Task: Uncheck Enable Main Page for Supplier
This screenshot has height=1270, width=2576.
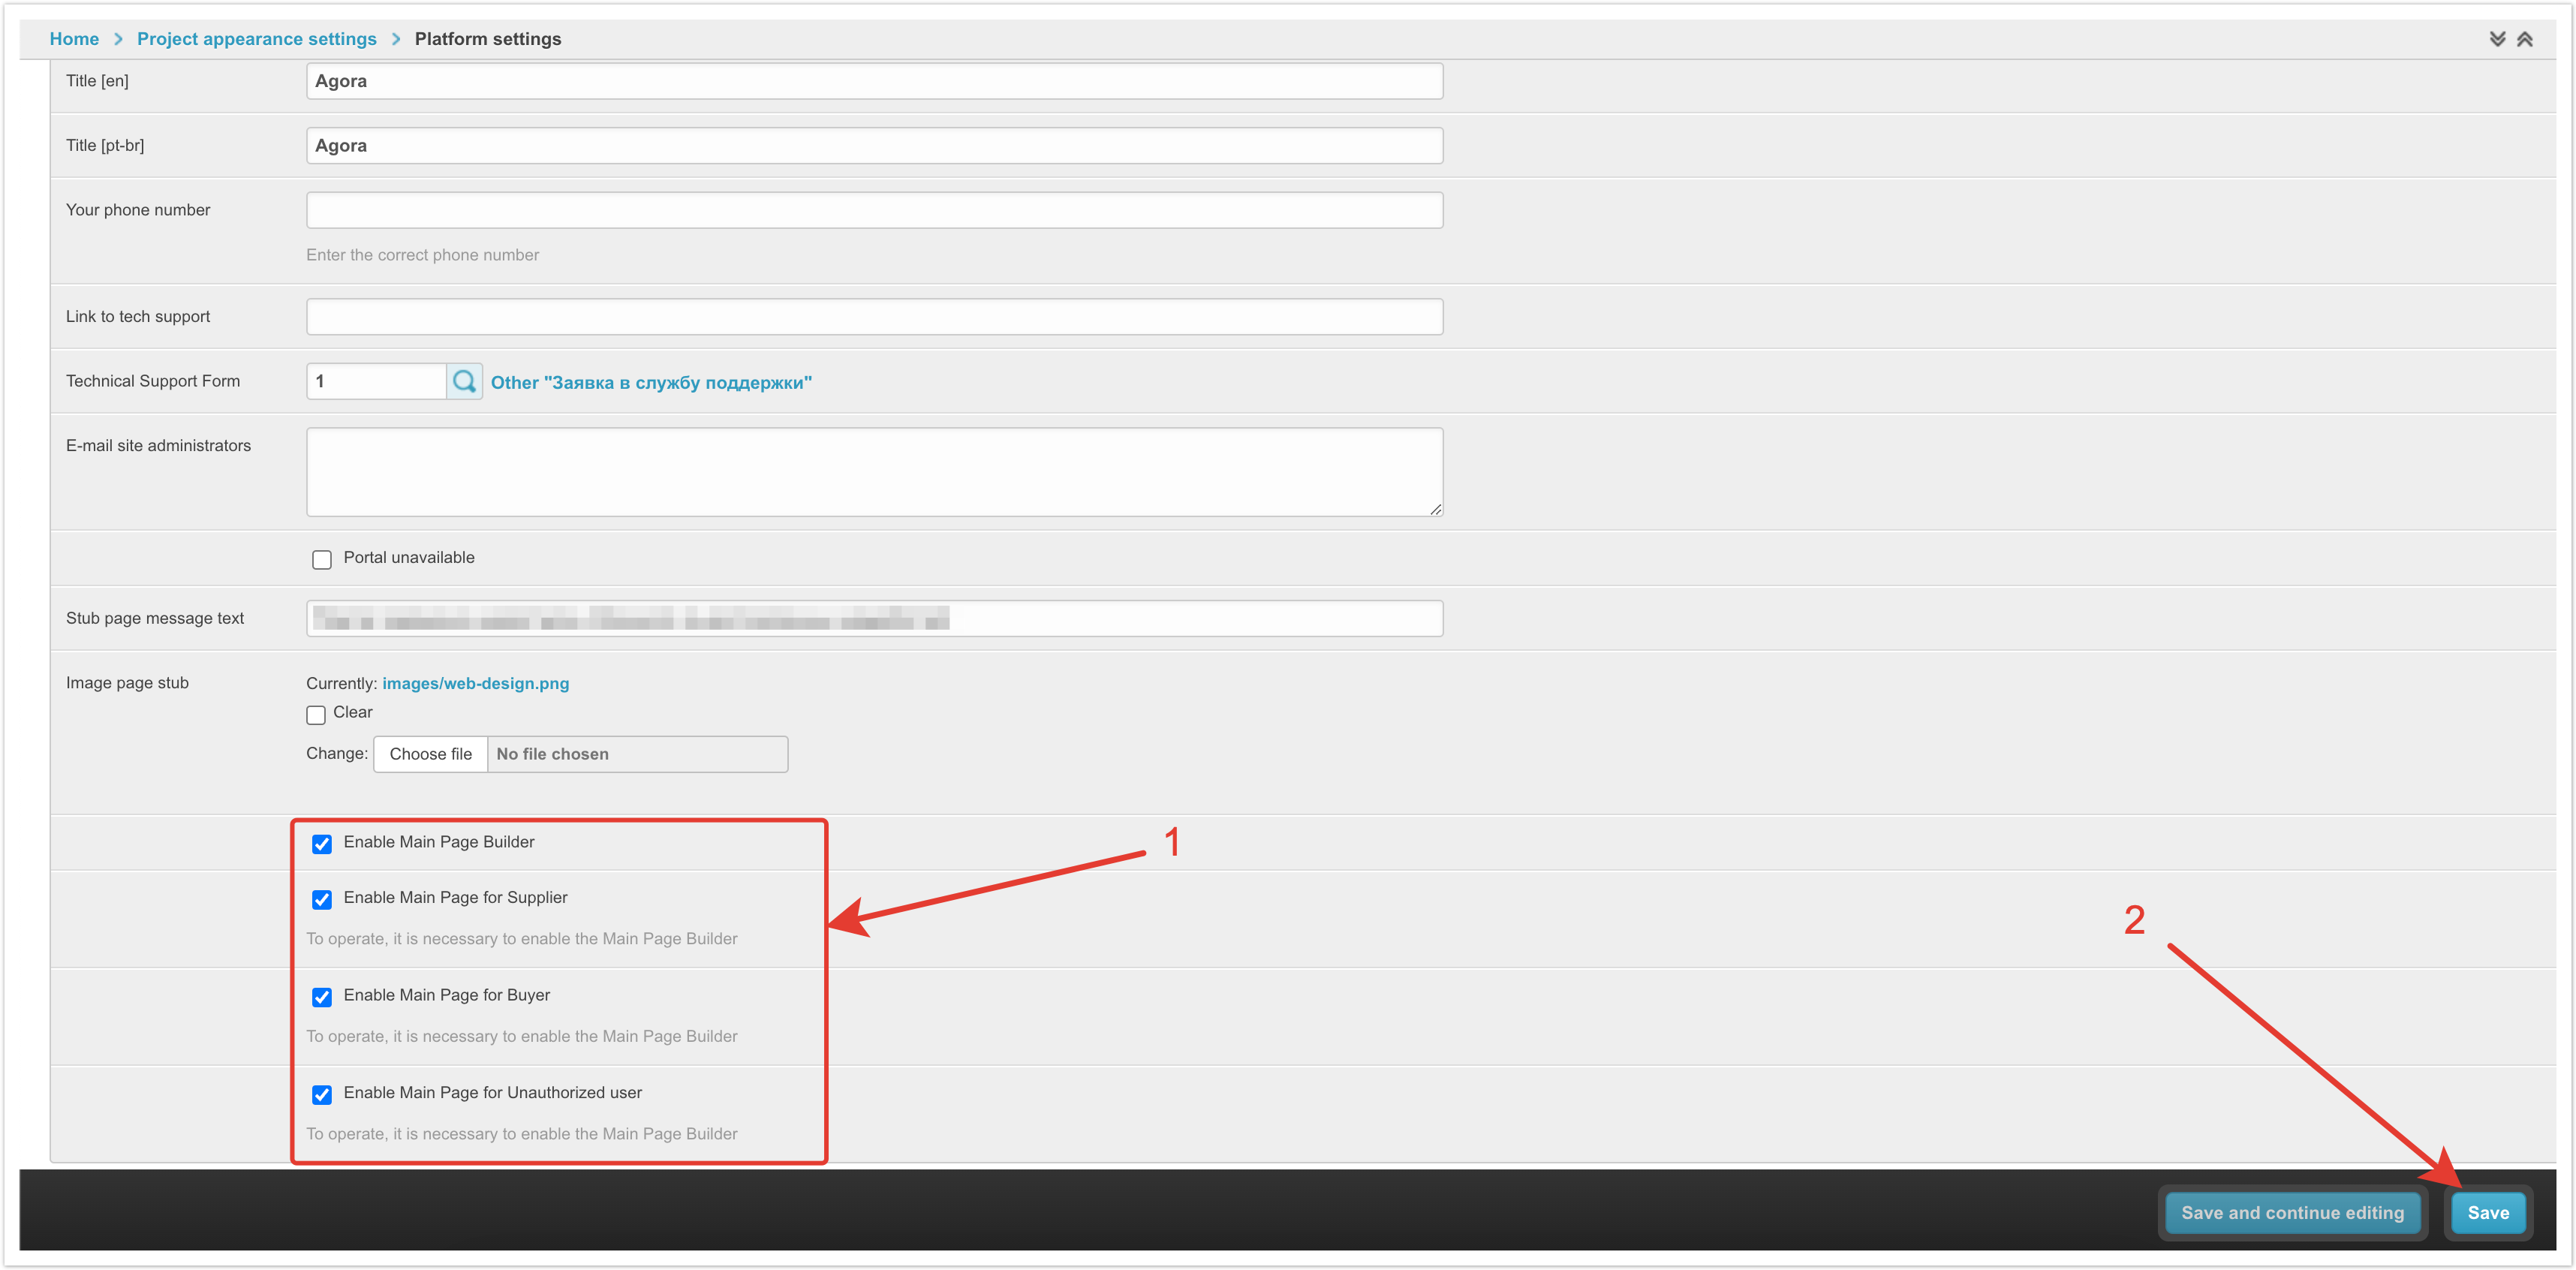Action: click(321, 899)
